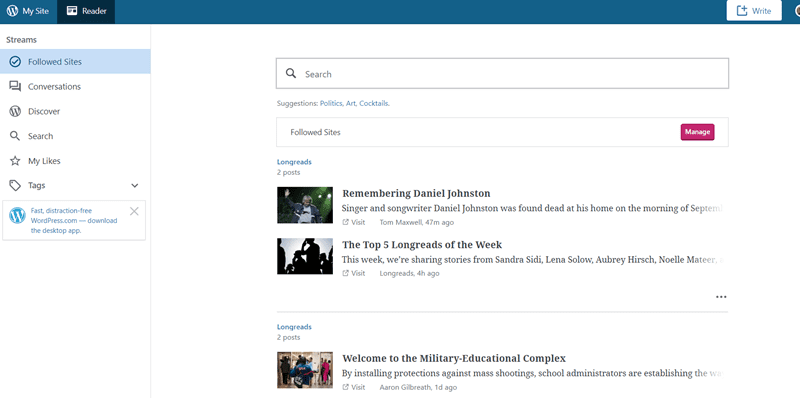Click Military-Educational Complex thumbnail
The image size is (800, 398).
pos(305,370)
